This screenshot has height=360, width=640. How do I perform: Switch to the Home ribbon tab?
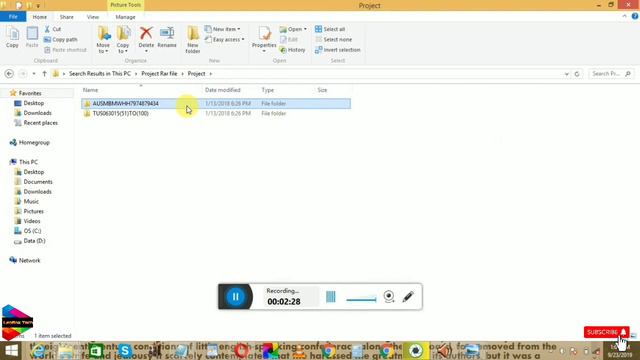[x=40, y=17]
